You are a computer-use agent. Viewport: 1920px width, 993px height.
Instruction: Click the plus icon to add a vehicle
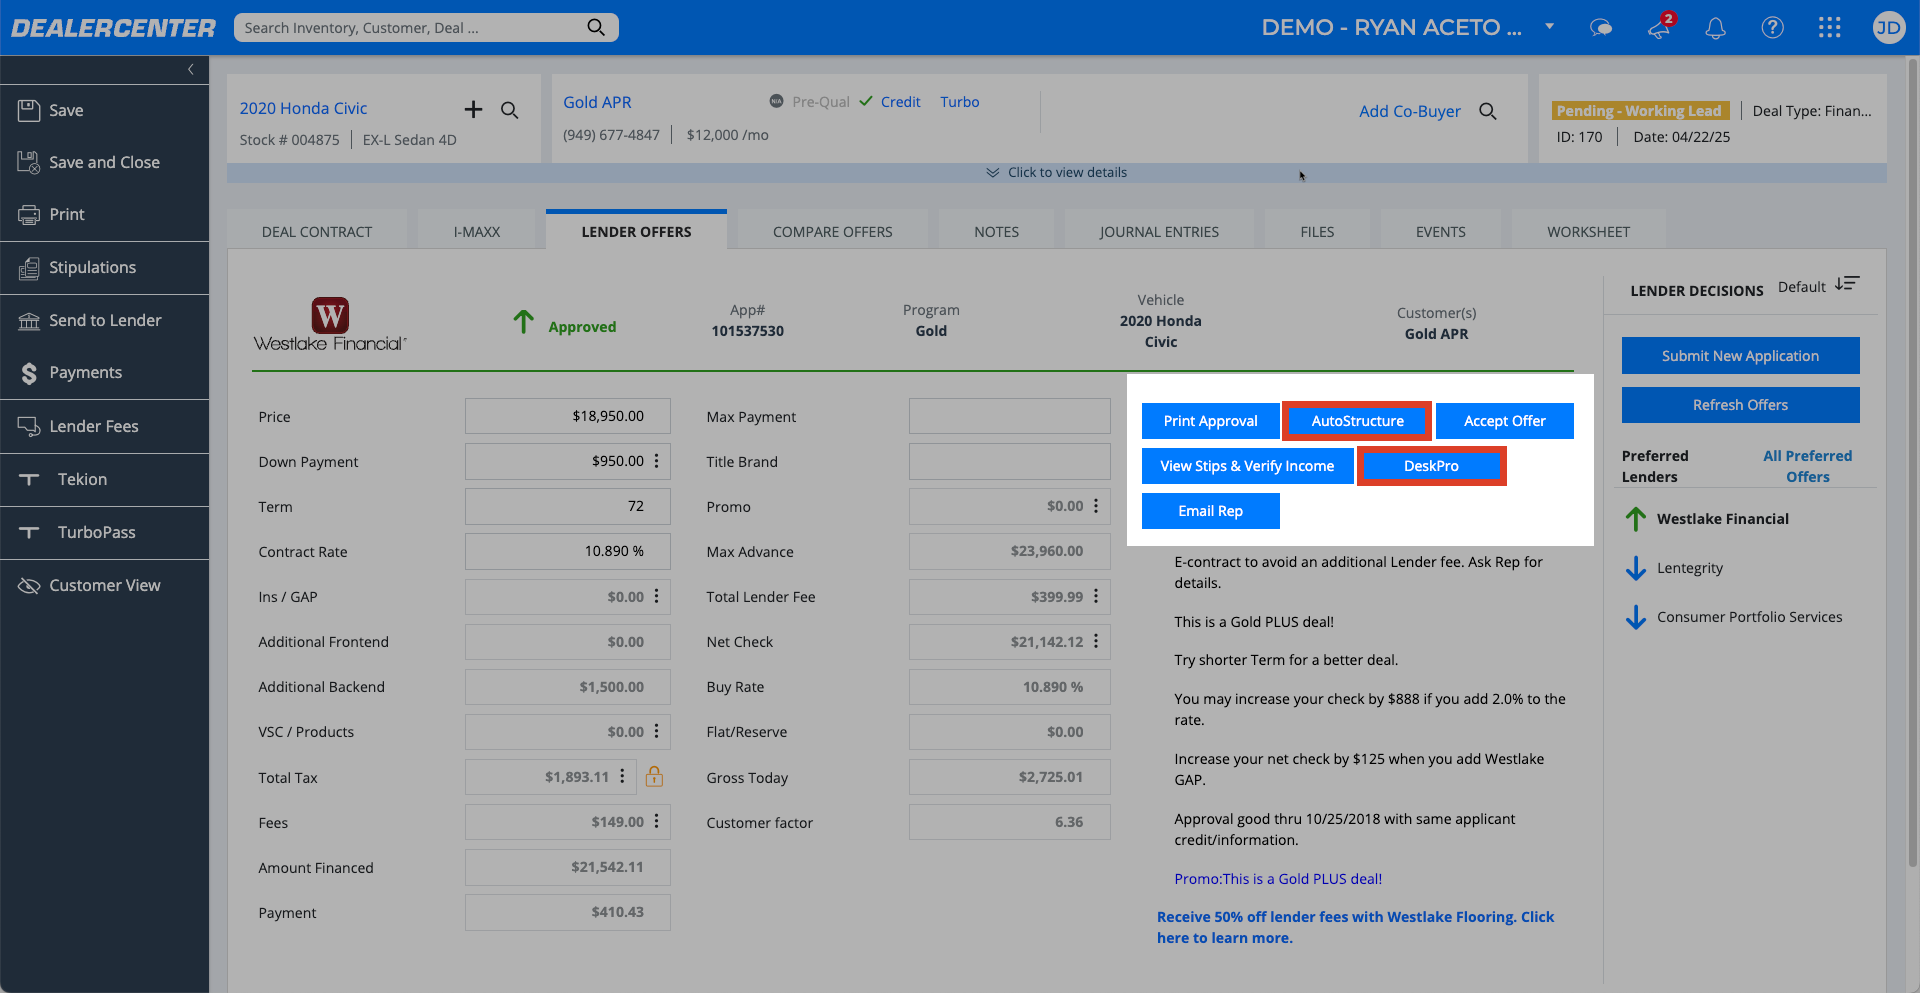click(474, 109)
